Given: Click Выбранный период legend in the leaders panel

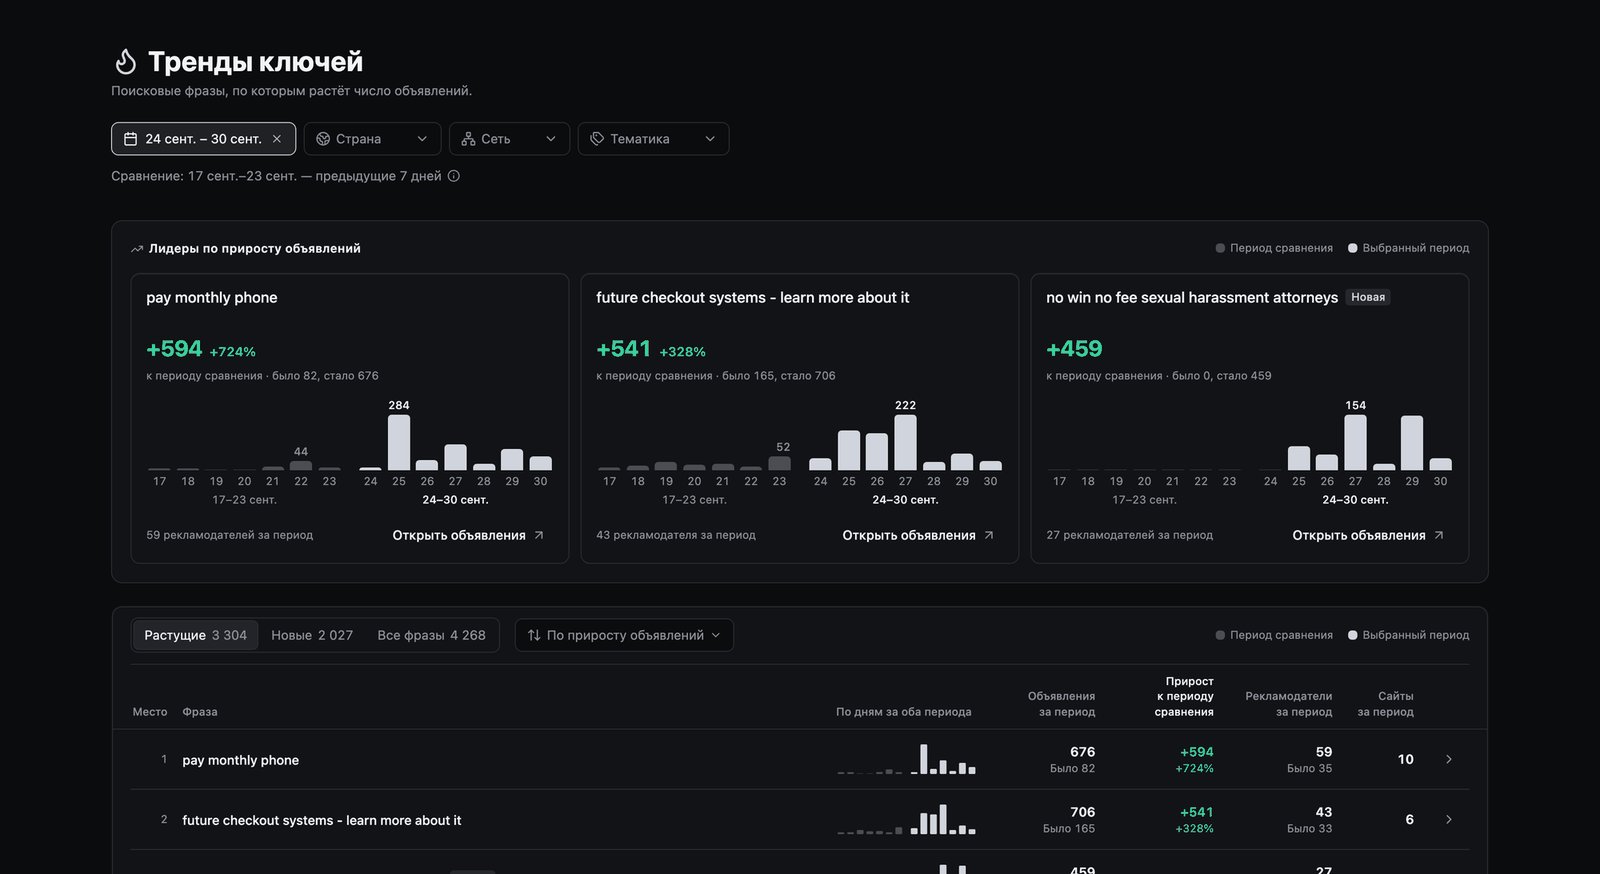Looking at the screenshot, I should [1409, 248].
